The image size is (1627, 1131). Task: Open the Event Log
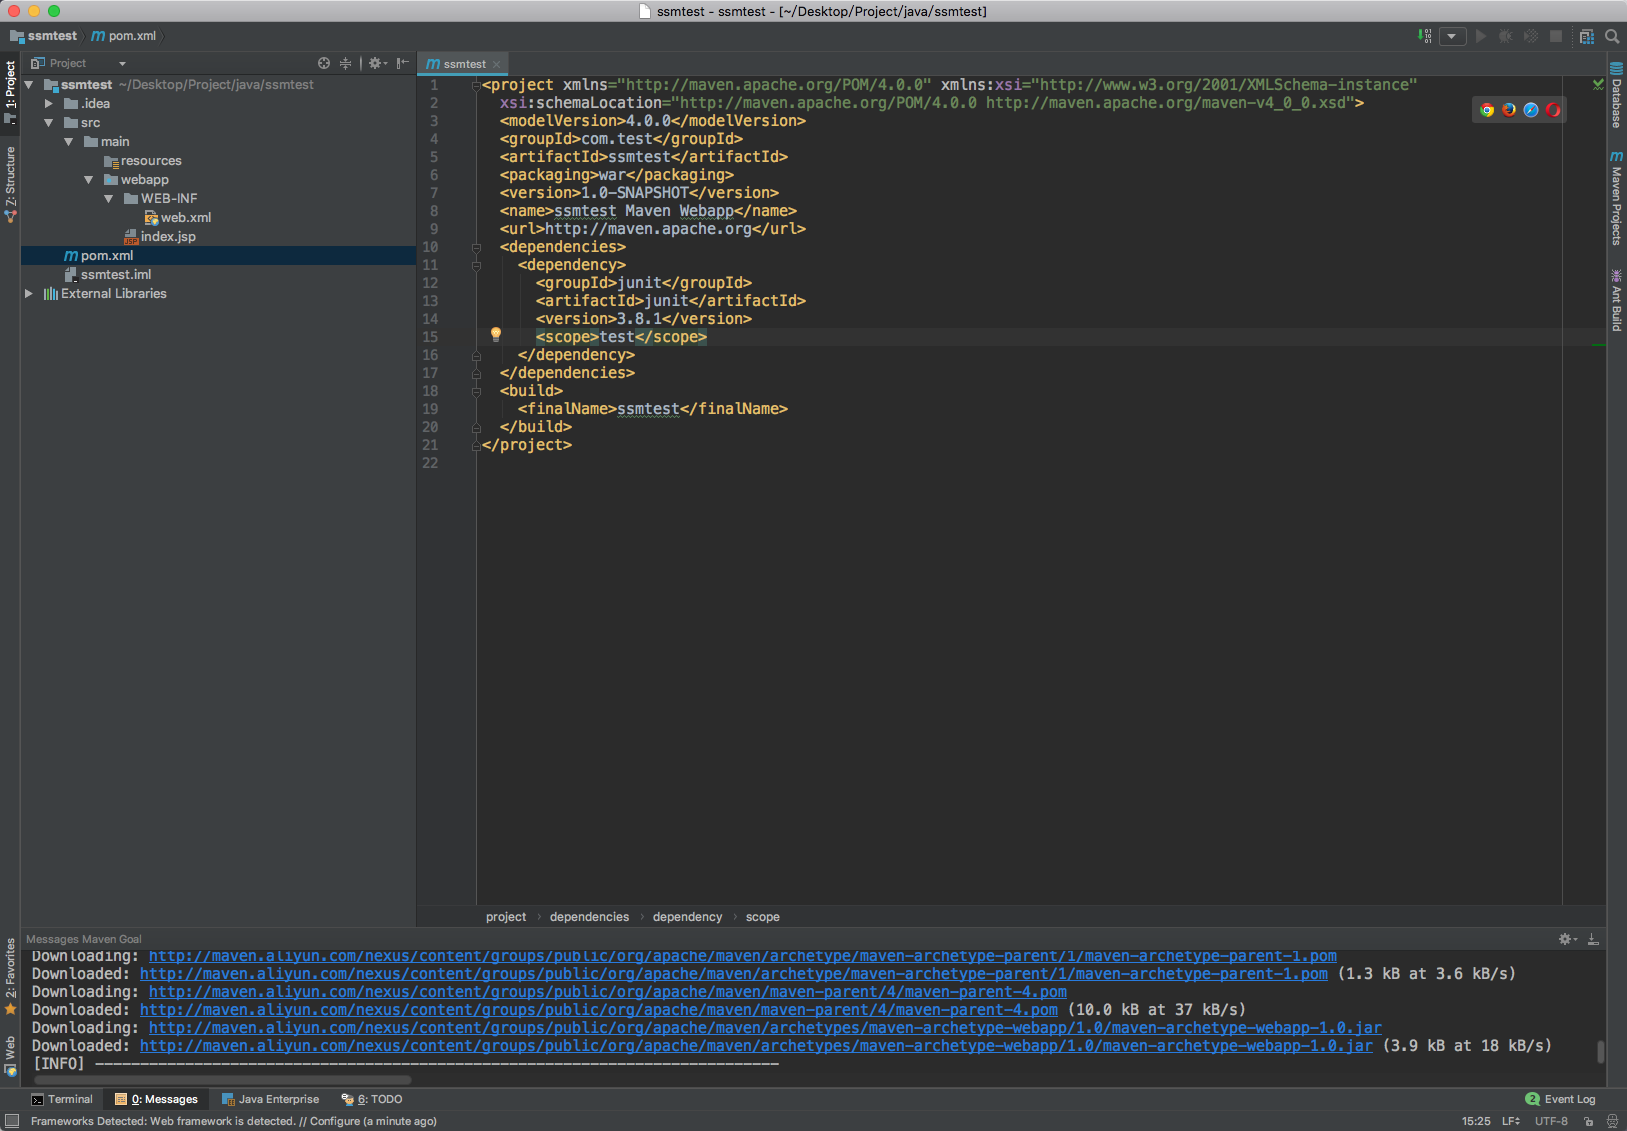(1561, 1099)
